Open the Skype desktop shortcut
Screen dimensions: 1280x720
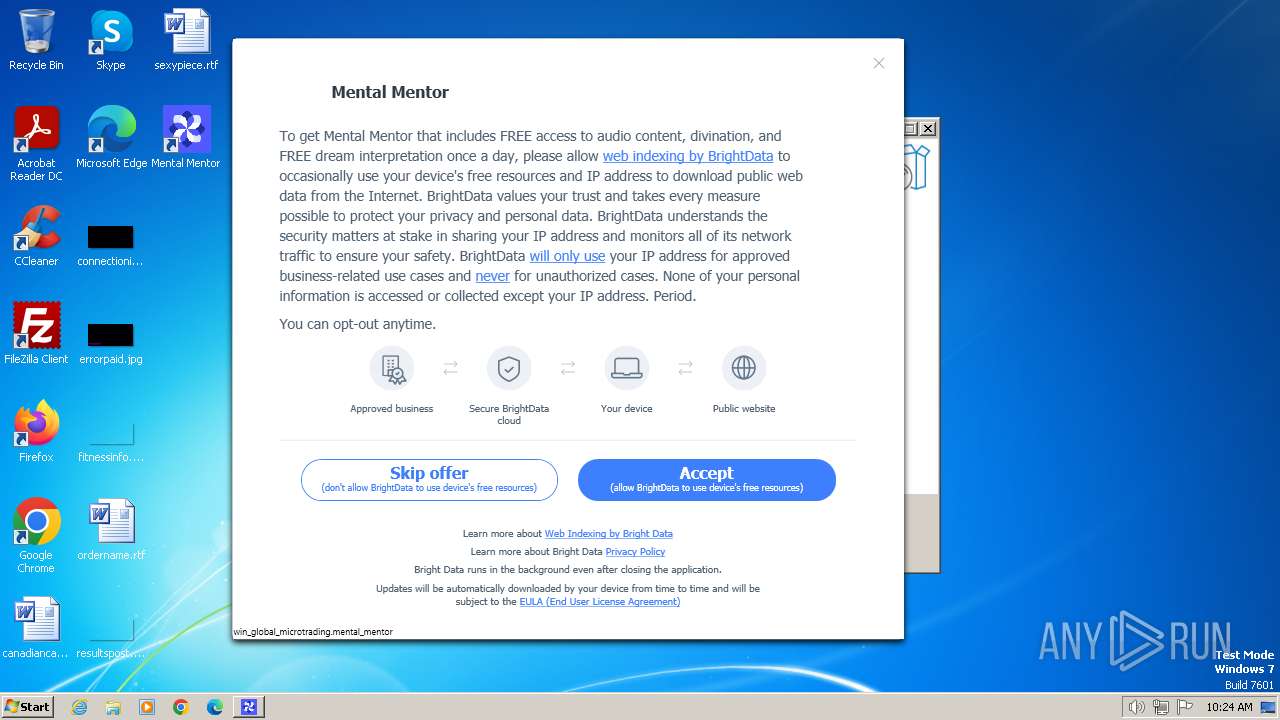[110, 40]
